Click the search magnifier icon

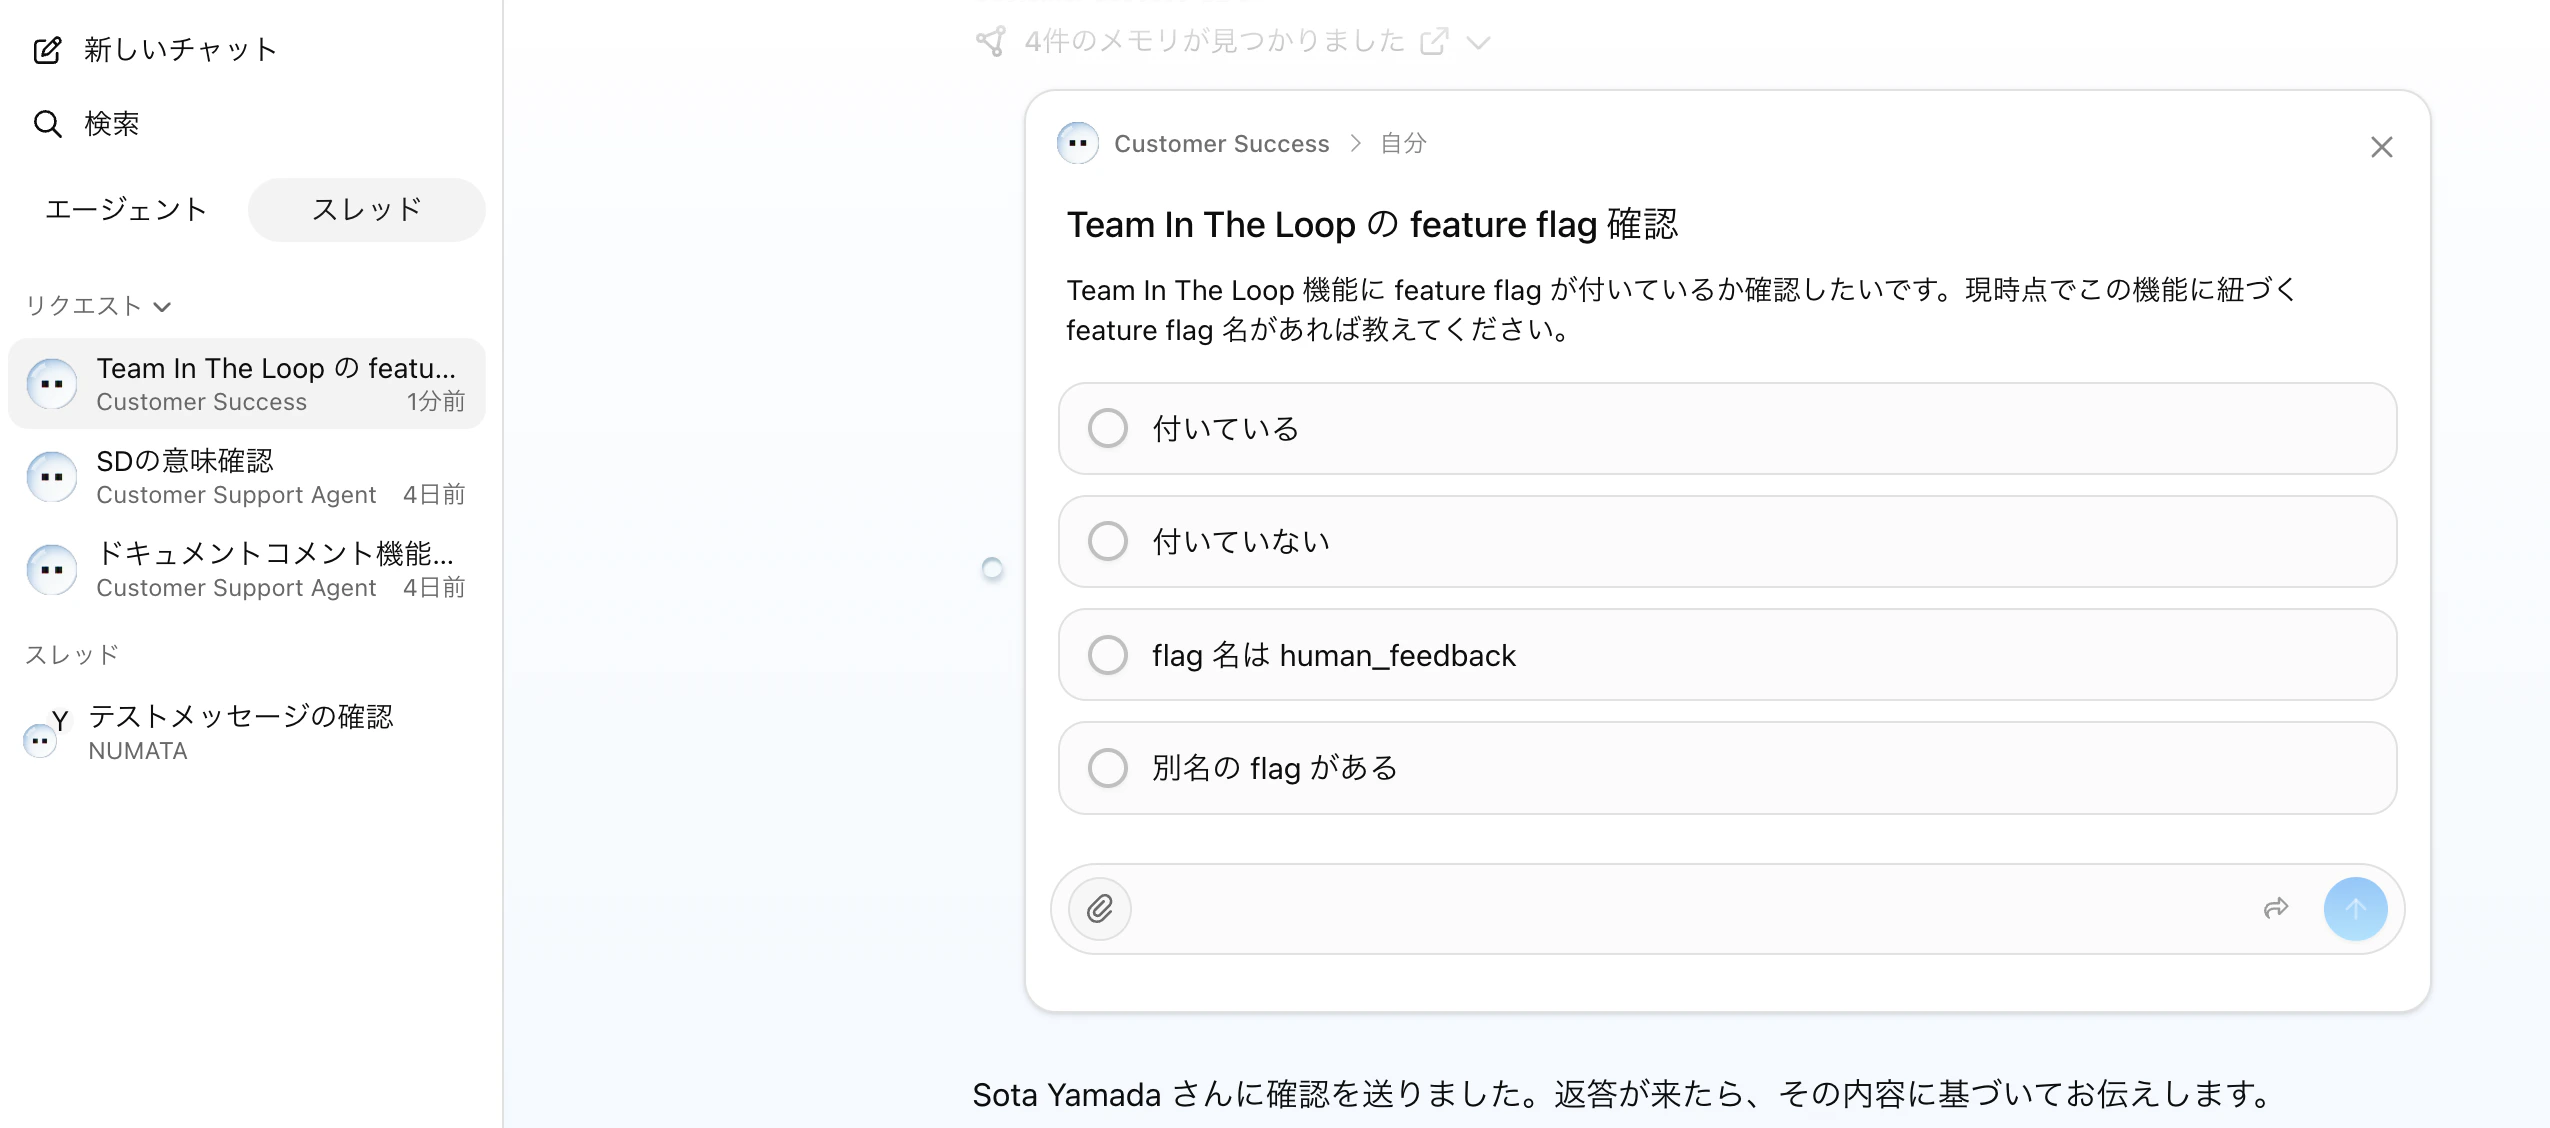(x=47, y=124)
